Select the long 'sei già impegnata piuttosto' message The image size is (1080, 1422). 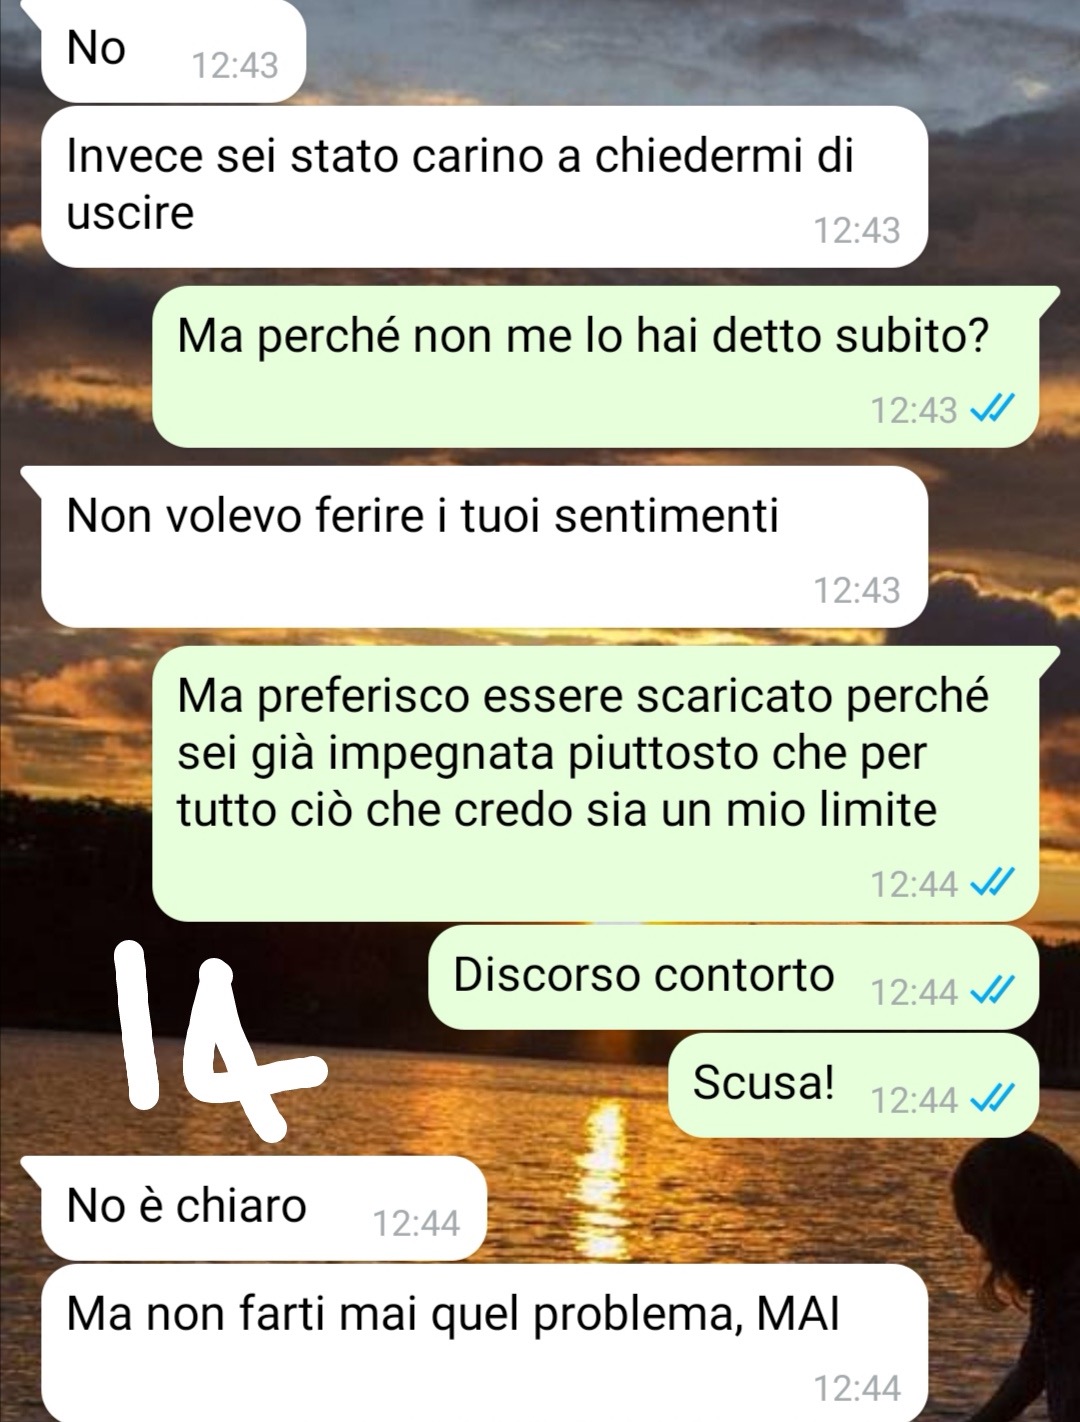point(595,784)
